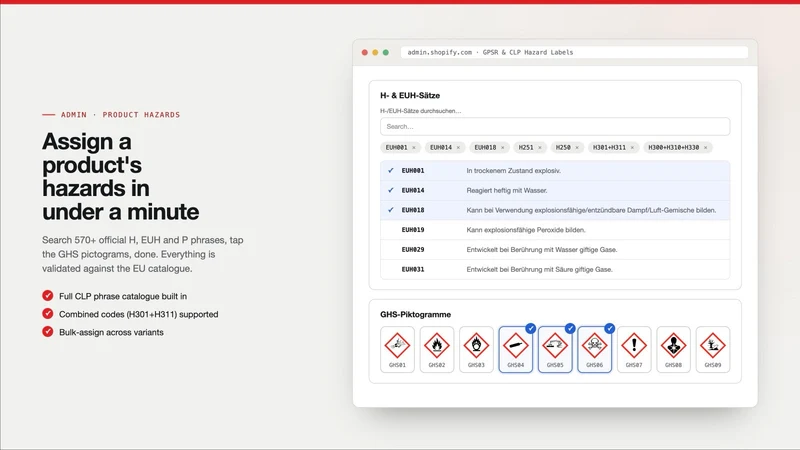Image resolution: width=800 pixels, height=450 pixels.
Task: Click the green maximize window dot
Action: click(x=386, y=53)
